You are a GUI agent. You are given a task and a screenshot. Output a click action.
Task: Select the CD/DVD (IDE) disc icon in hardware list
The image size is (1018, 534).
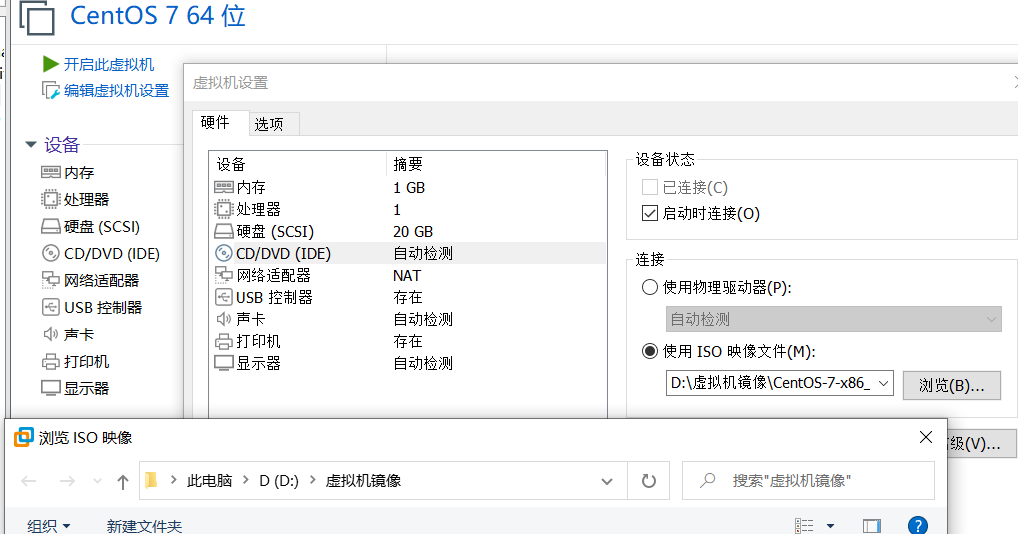(x=223, y=254)
